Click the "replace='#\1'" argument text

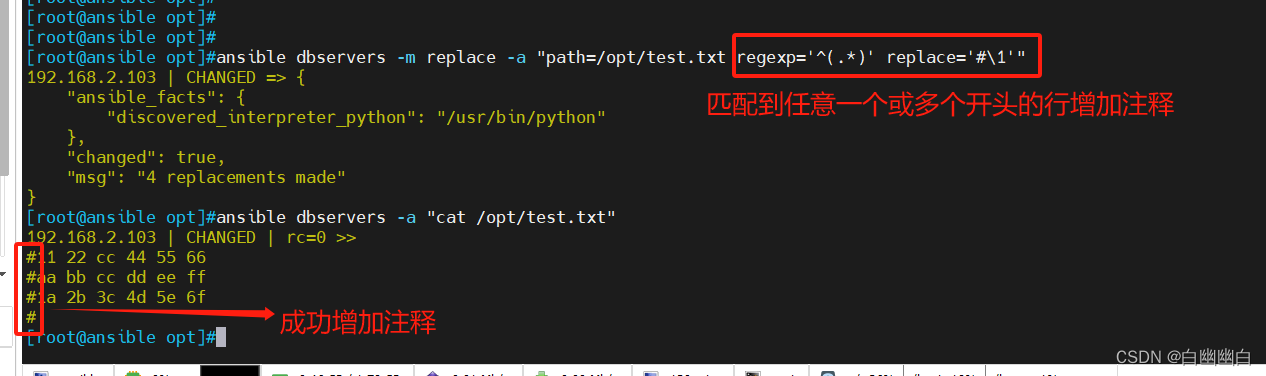tap(951, 57)
